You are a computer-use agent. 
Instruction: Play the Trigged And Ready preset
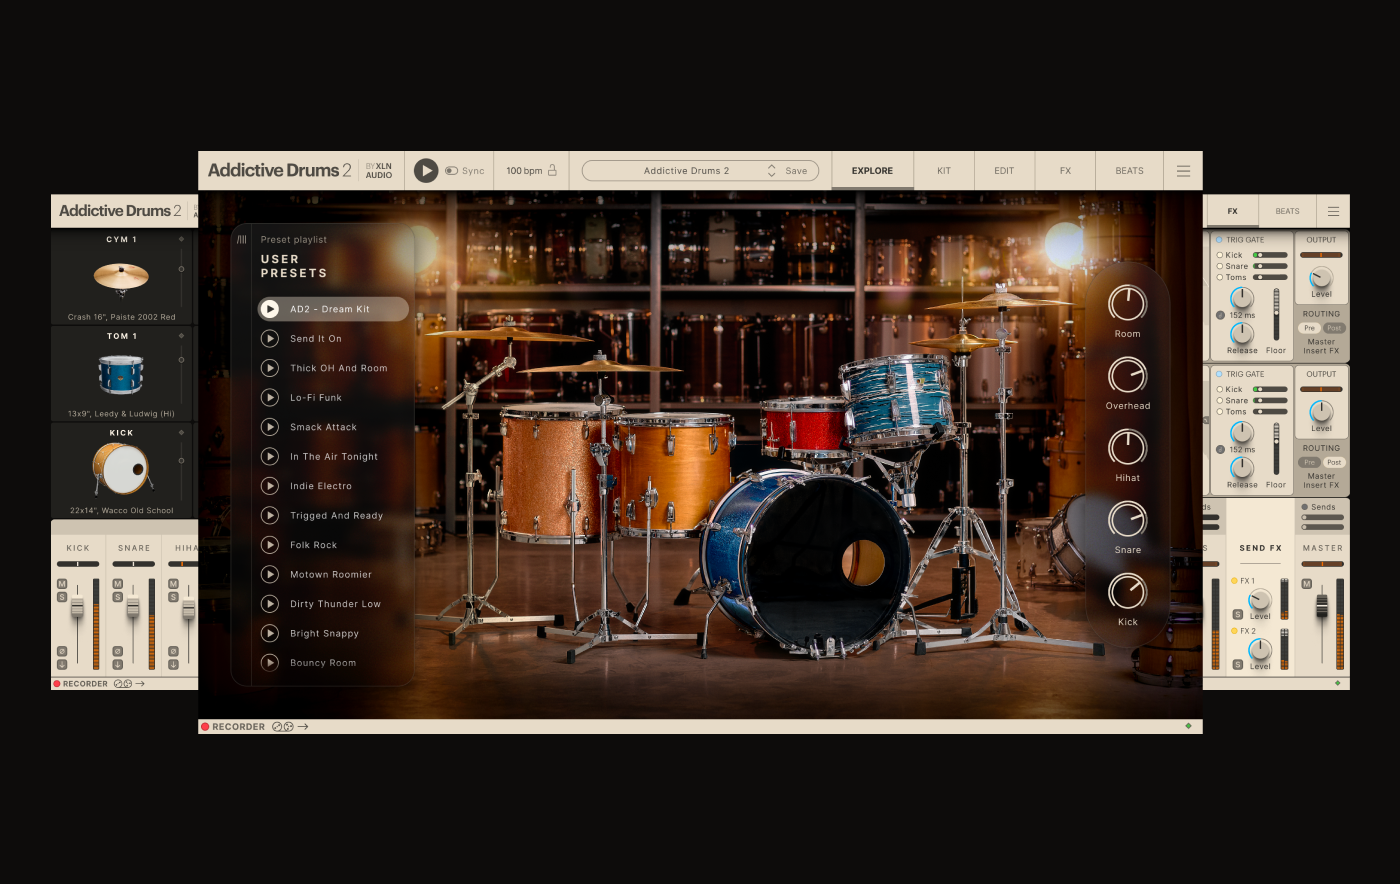(270, 516)
